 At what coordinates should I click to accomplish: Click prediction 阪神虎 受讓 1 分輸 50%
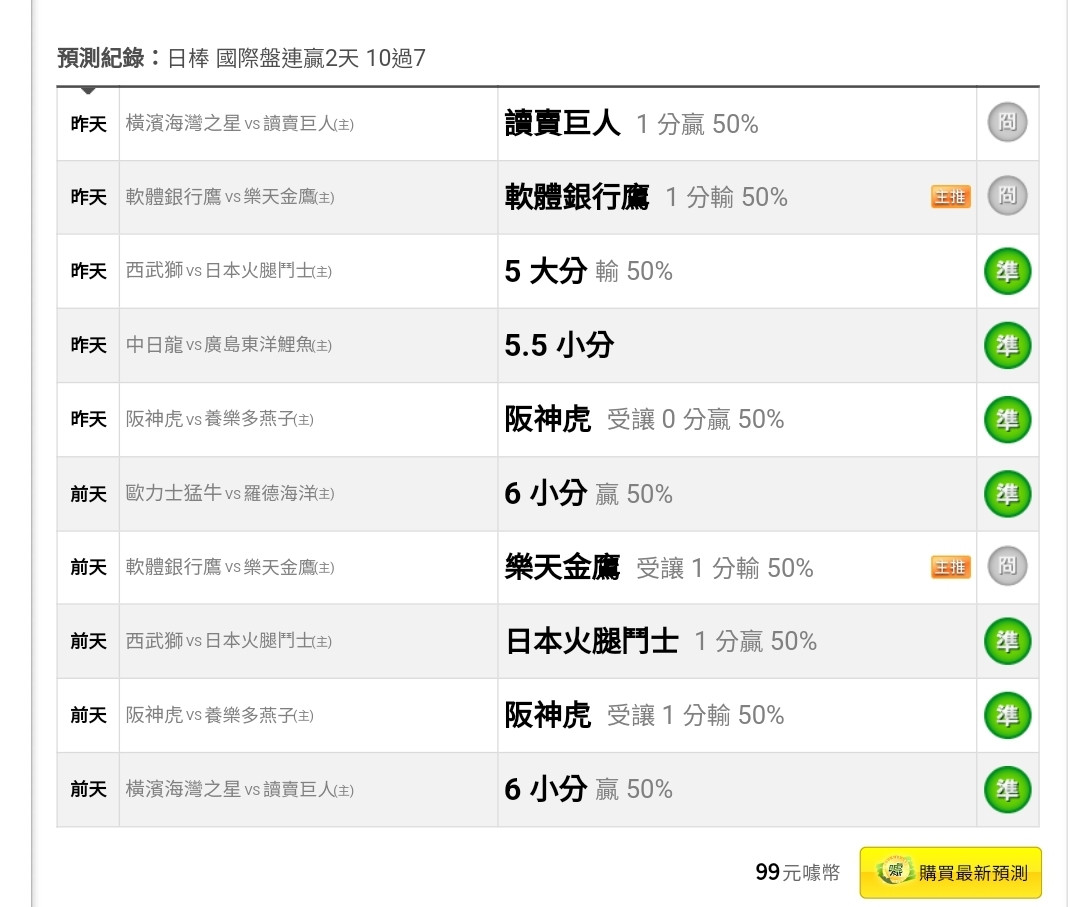644,715
